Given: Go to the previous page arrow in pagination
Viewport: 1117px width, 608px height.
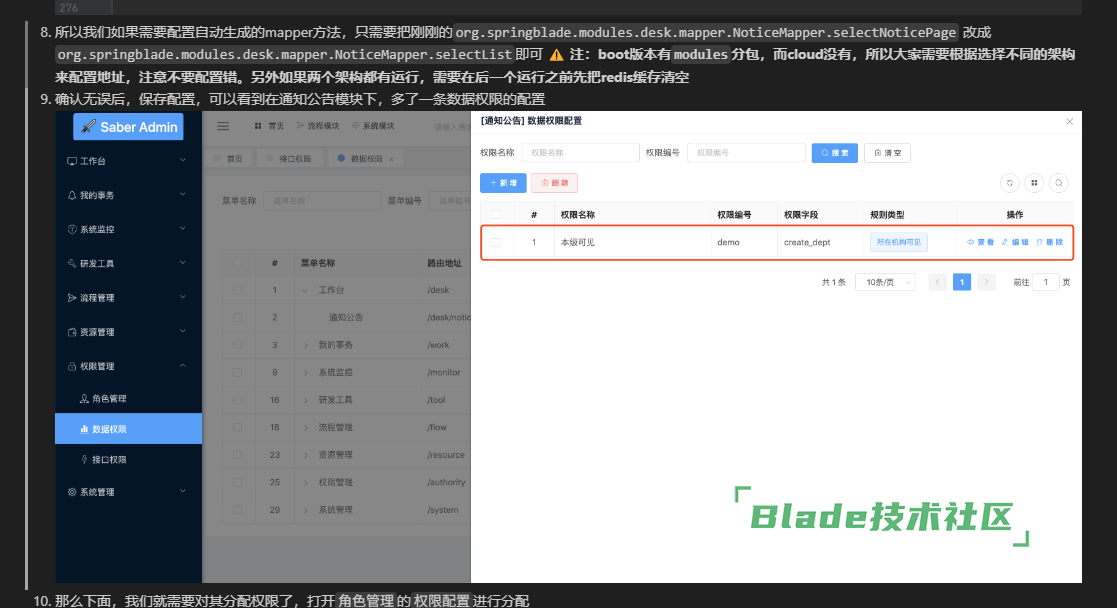Looking at the screenshot, I should coord(937,282).
